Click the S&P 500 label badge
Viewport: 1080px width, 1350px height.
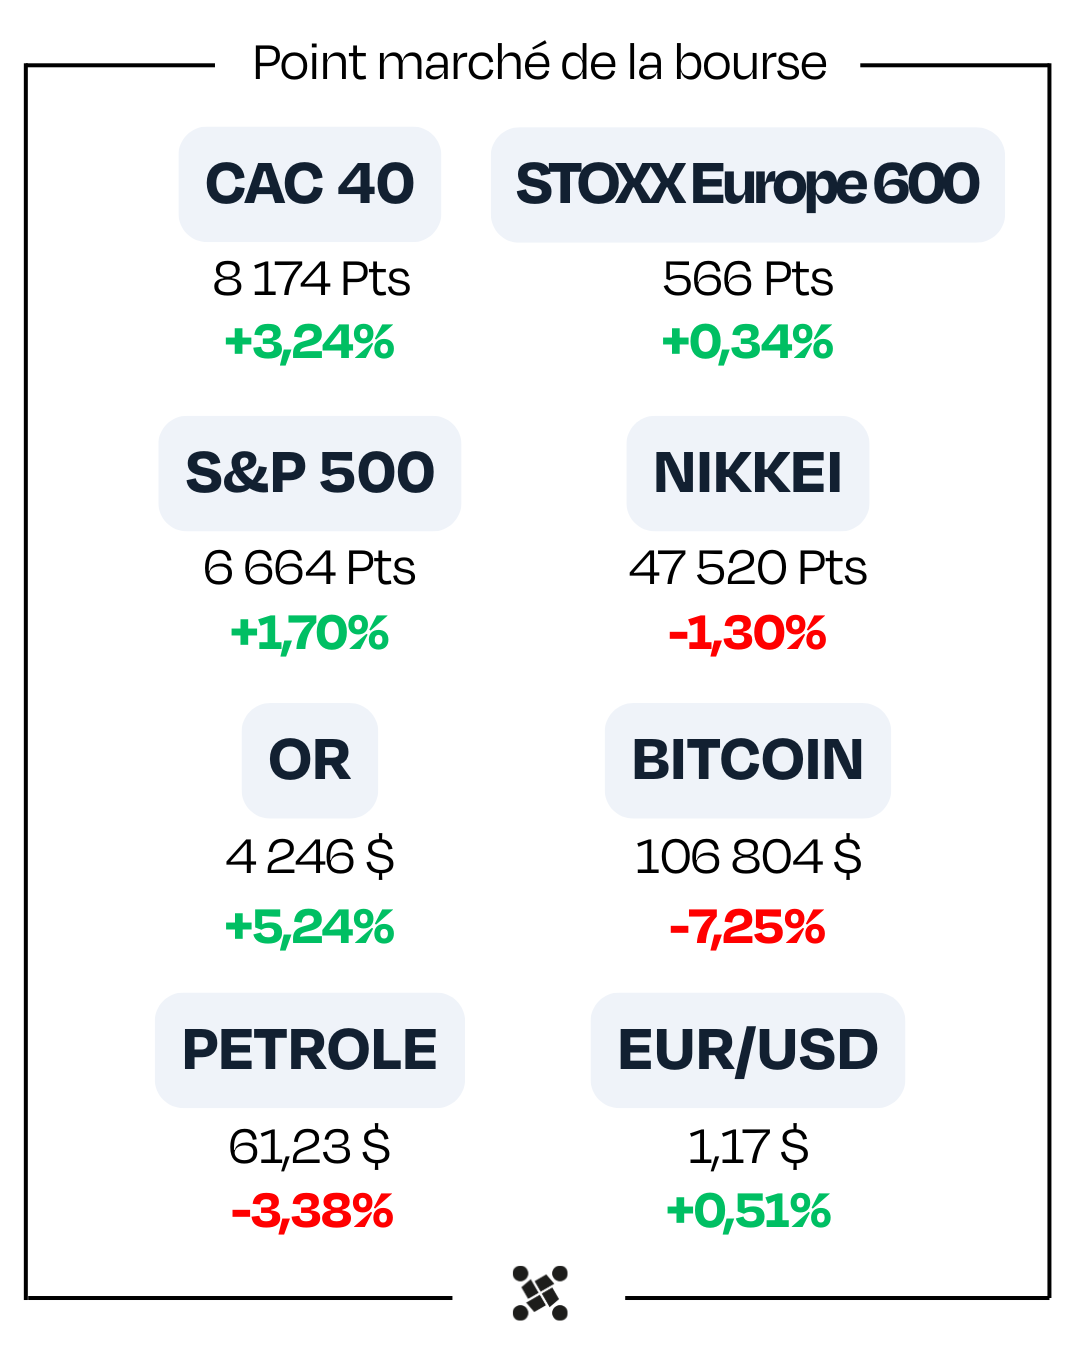pos(310,473)
